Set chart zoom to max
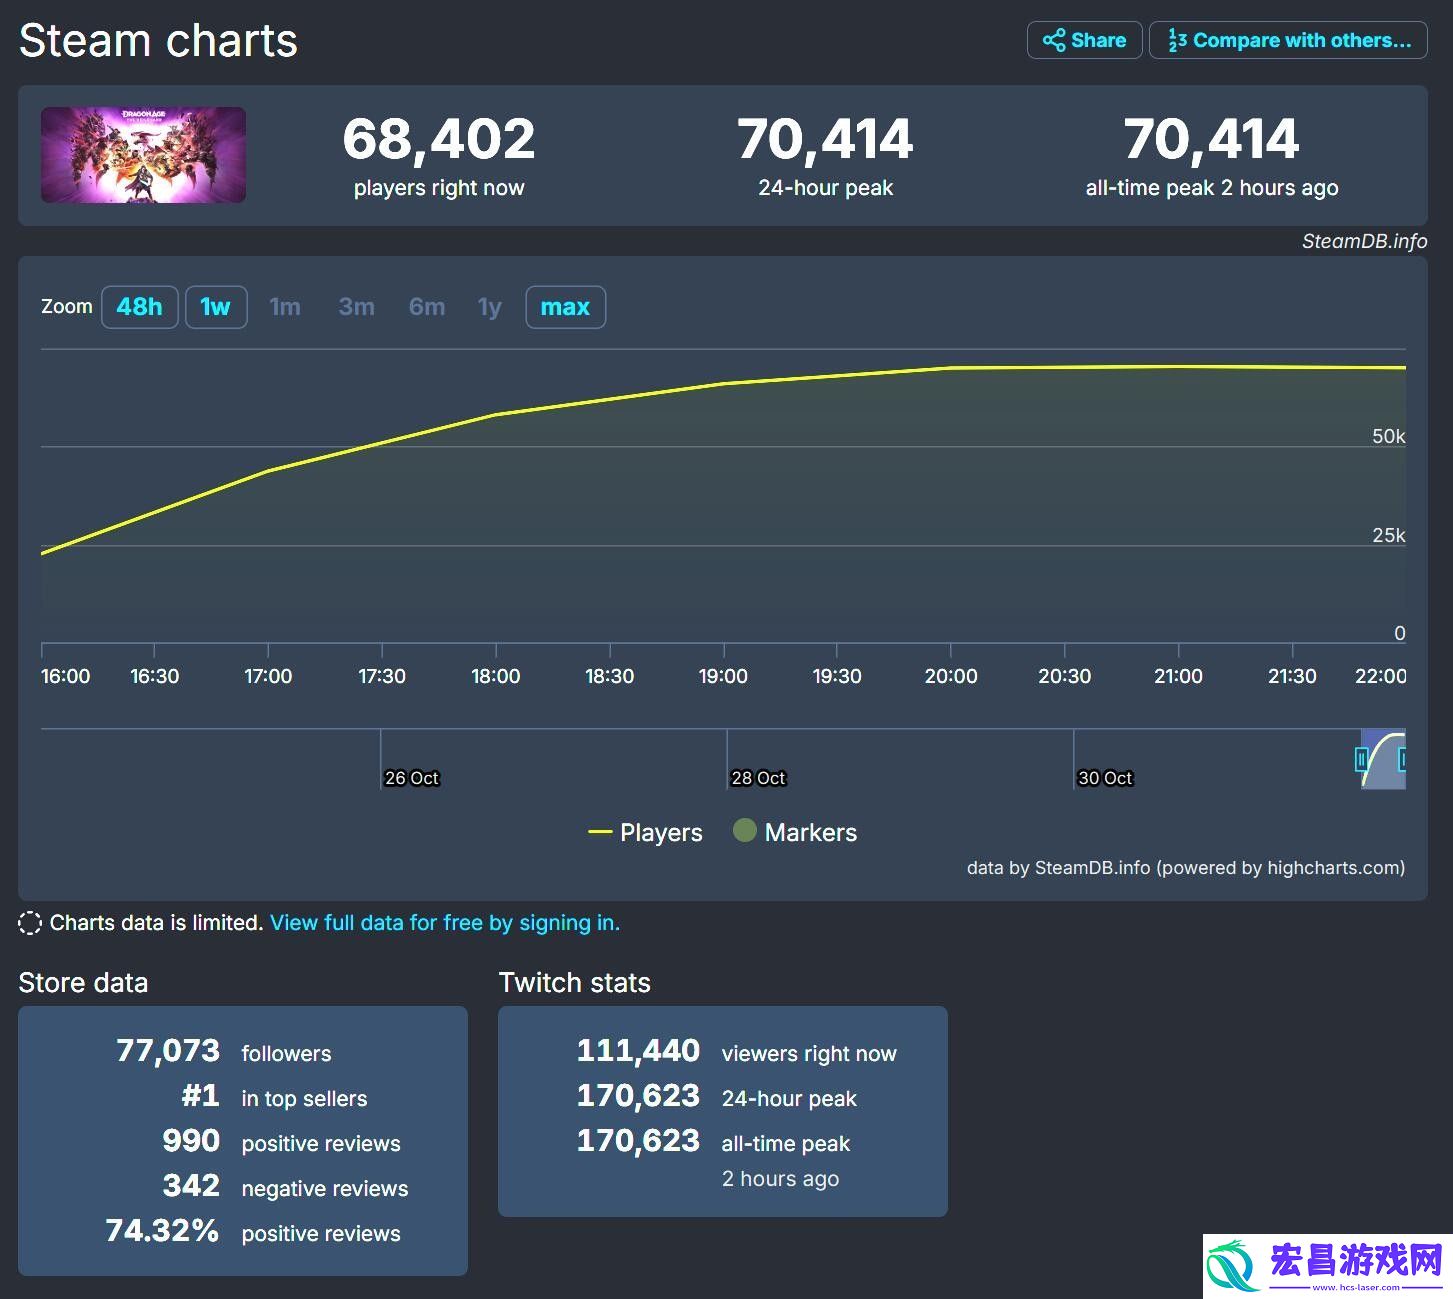 pyautogui.click(x=565, y=307)
